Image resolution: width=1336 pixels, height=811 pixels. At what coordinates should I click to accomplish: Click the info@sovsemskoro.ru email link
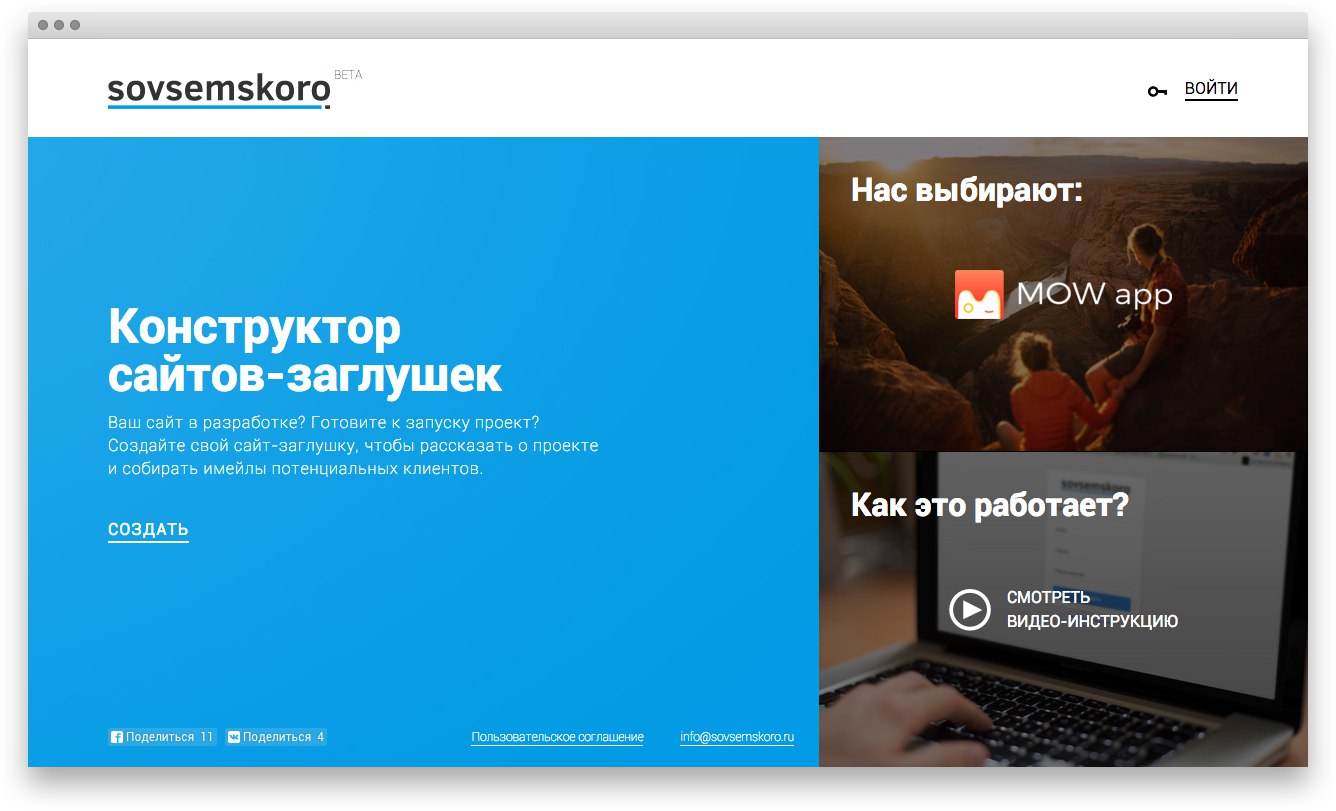pyautogui.click(x=736, y=737)
